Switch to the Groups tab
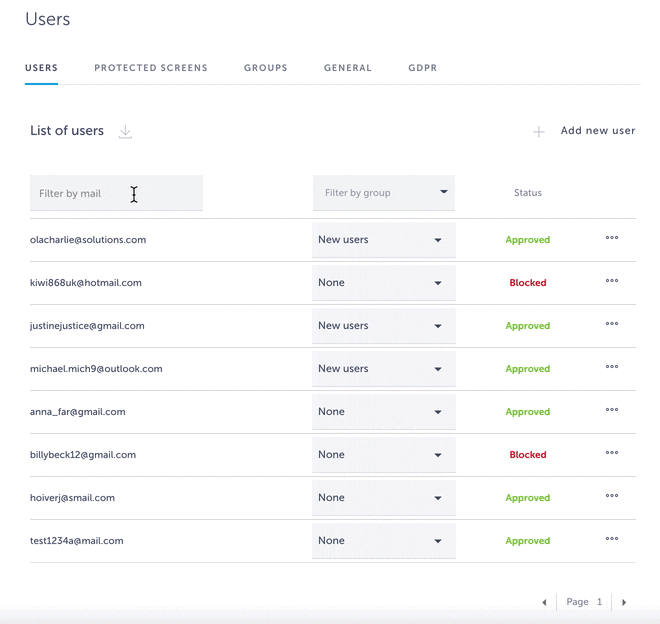This screenshot has width=660, height=624. [266, 68]
